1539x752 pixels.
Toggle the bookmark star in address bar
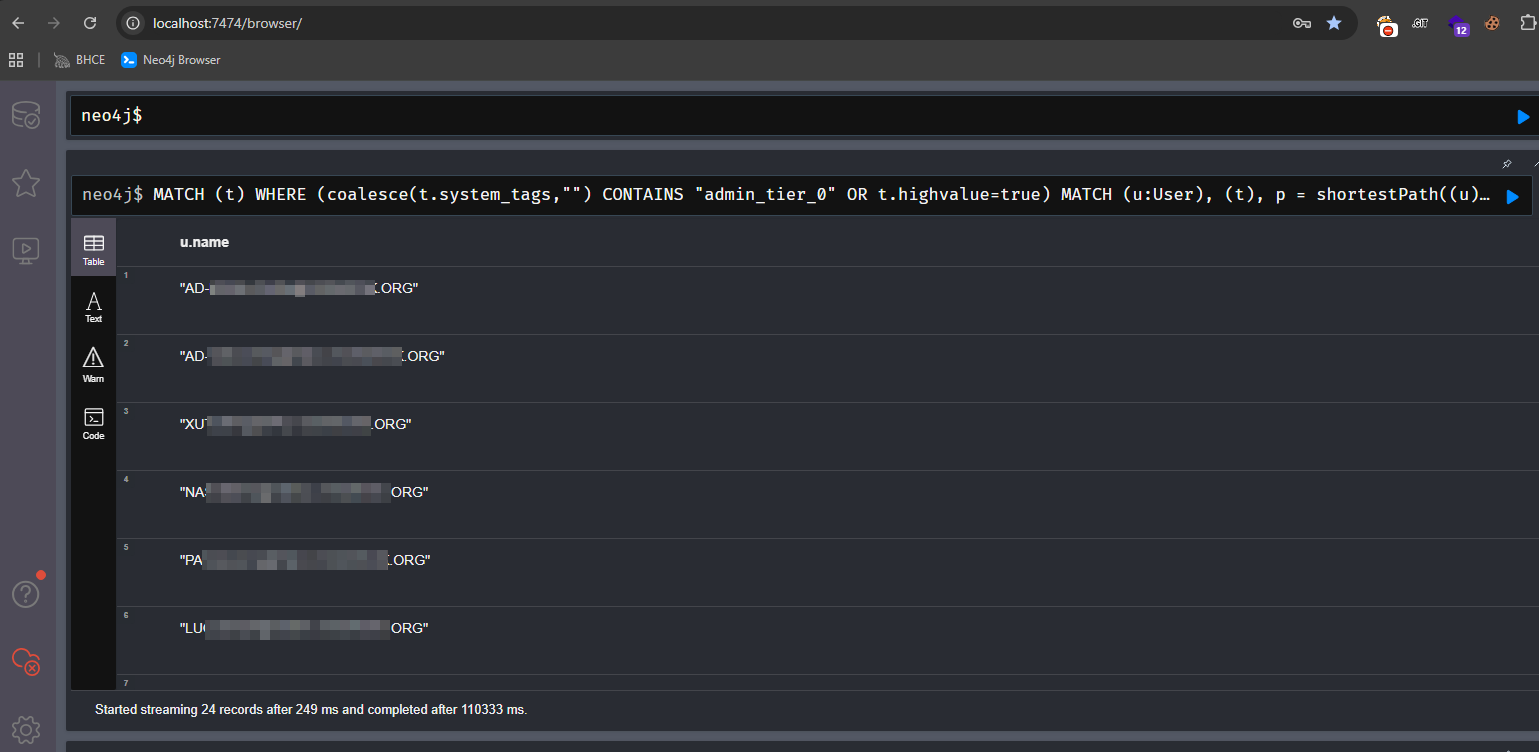click(1333, 23)
